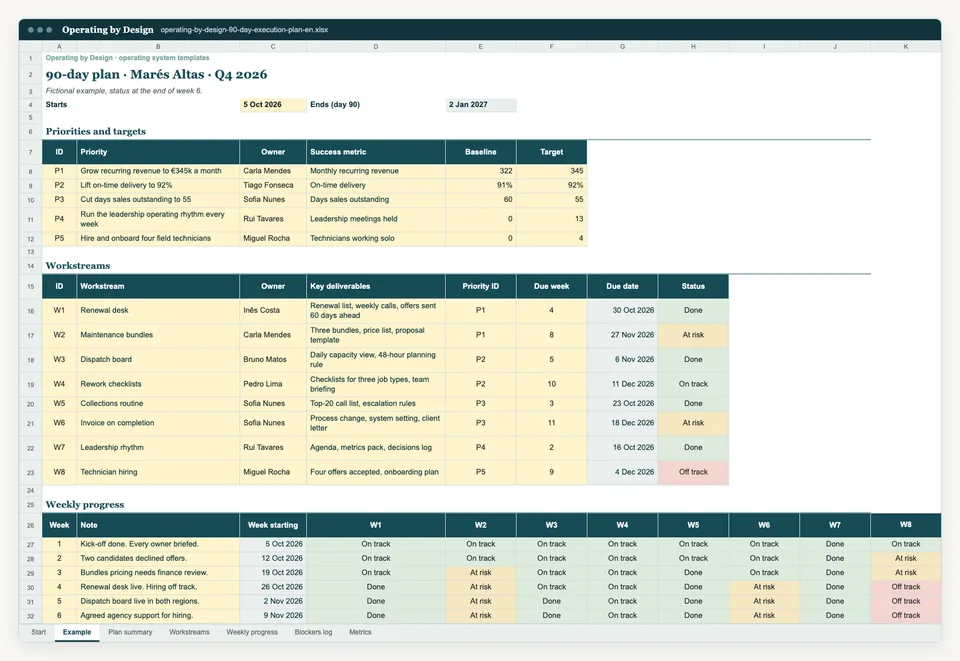Select the target value 345
The width and height of the screenshot is (960, 661).
coord(552,171)
